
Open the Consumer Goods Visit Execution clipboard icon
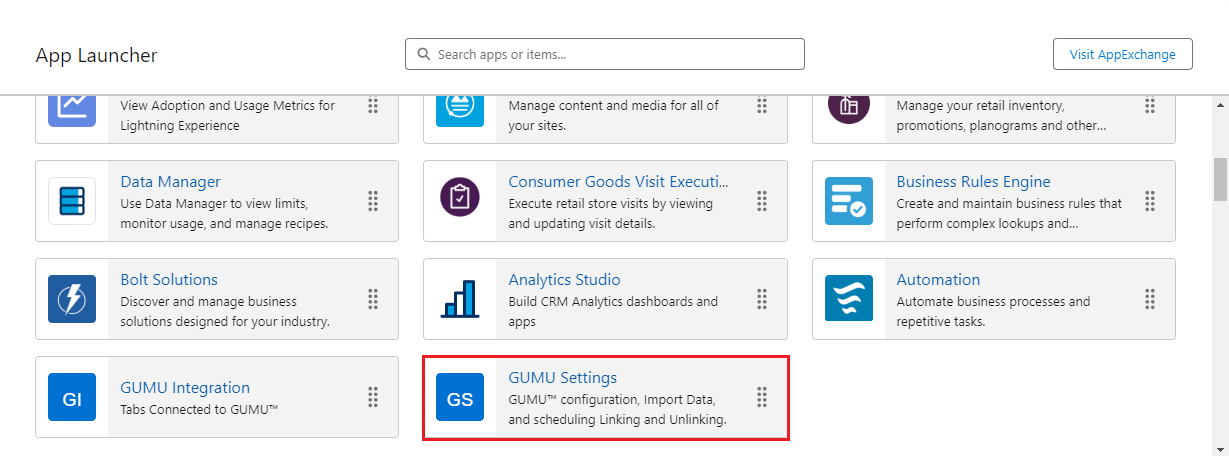tap(460, 201)
